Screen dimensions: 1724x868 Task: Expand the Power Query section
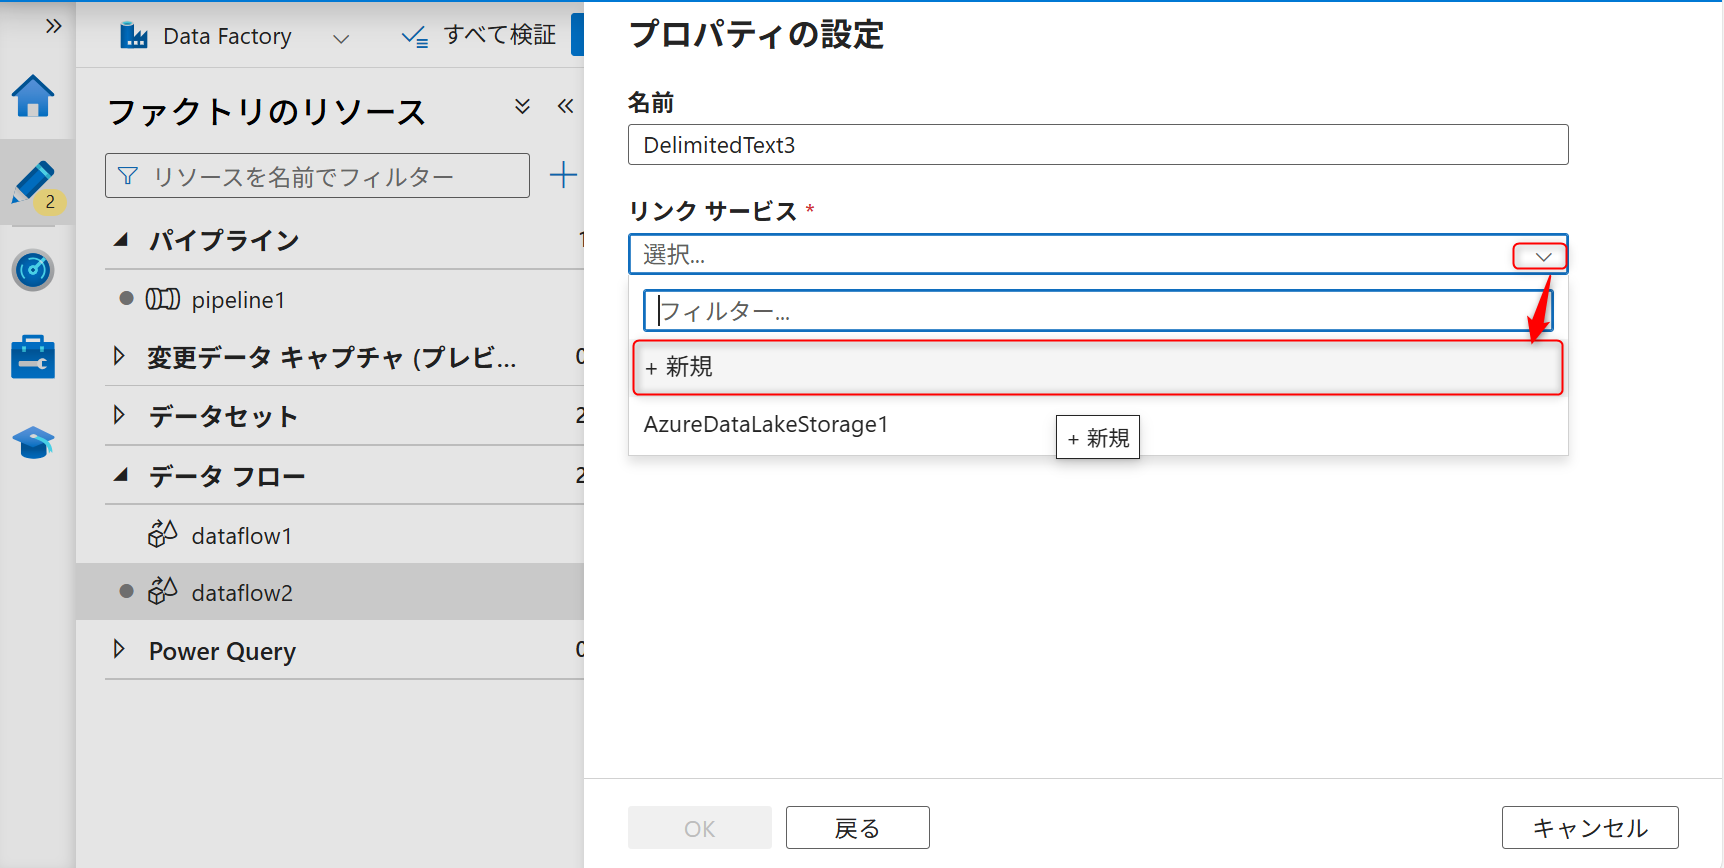point(119,649)
